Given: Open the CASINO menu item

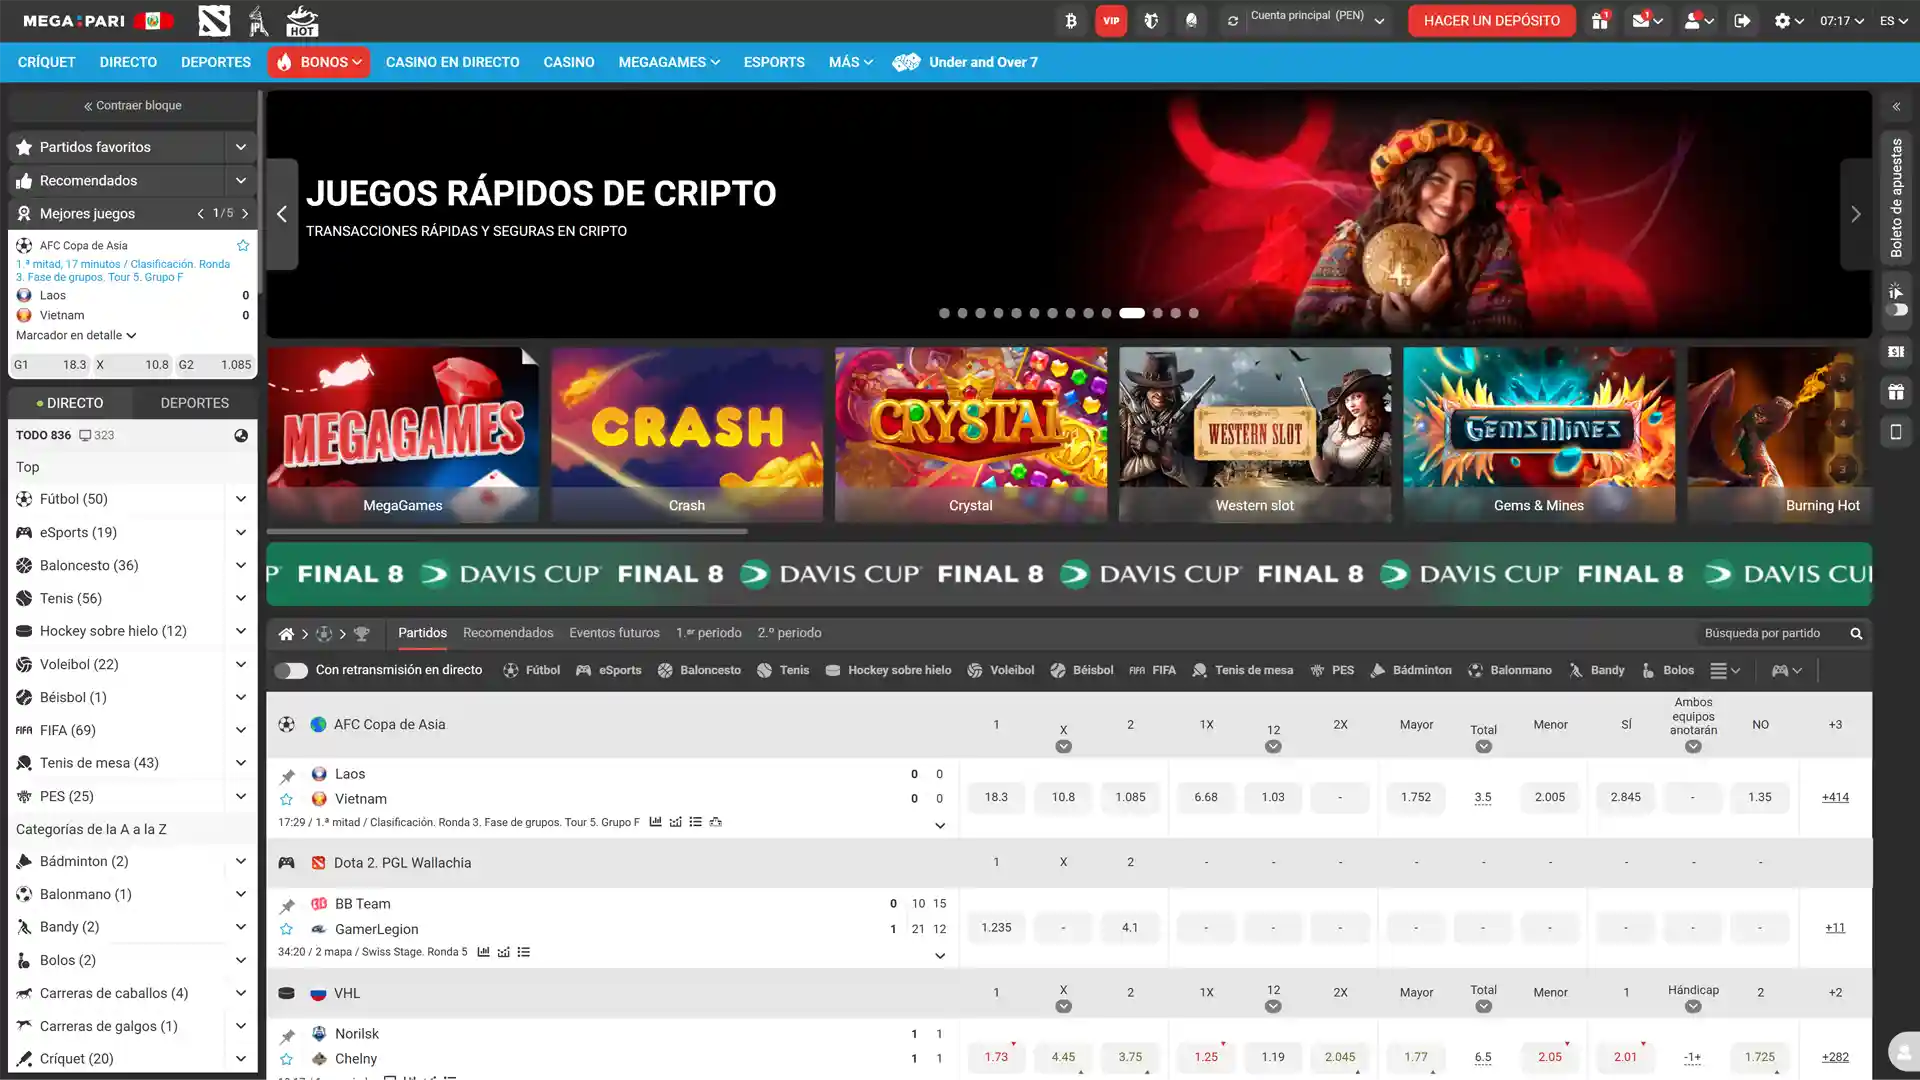Looking at the screenshot, I should [x=568, y=62].
